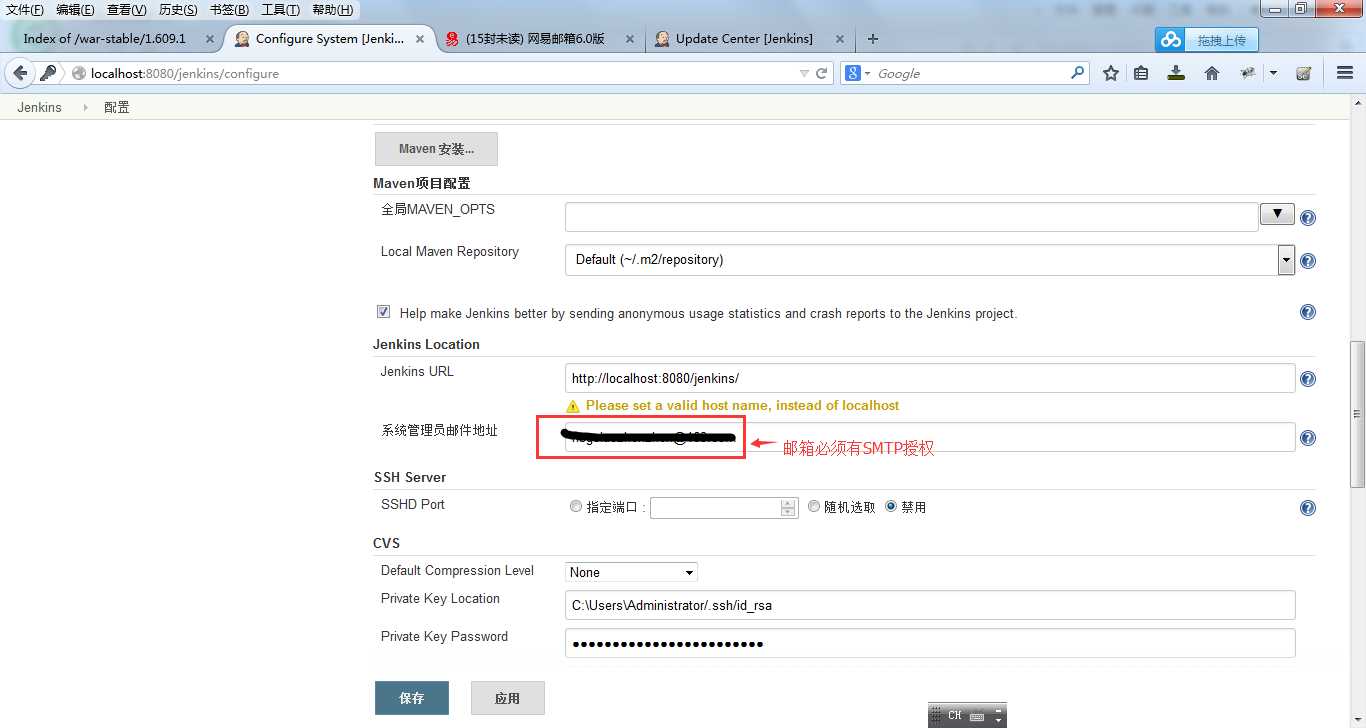Viewport: 1366px width, 728px height.
Task: Close the Update Center tab
Action: (838, 39)
